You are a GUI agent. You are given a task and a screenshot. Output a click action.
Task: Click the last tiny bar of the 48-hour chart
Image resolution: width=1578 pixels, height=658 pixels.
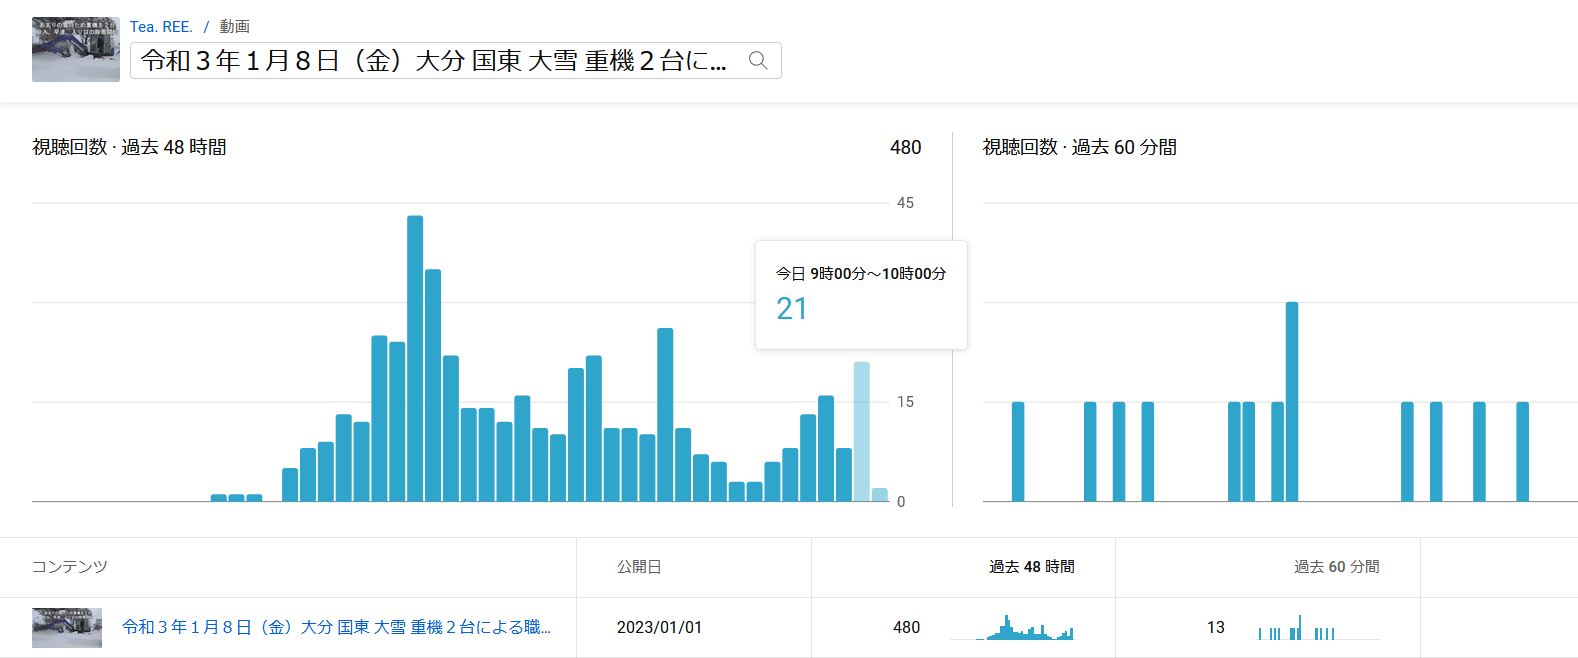[x=879, y=495]
